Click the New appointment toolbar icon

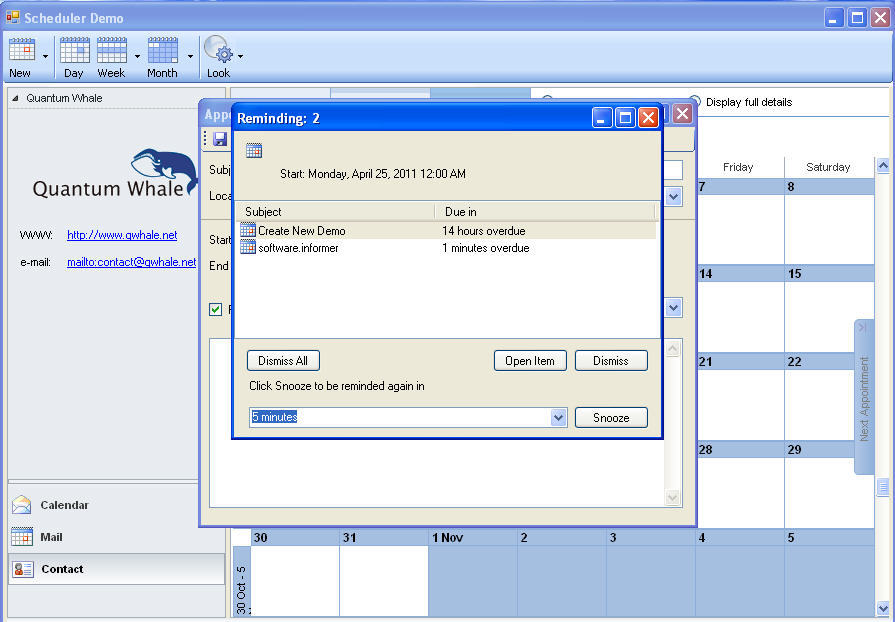pyautogui.click(x=22, y=51)
